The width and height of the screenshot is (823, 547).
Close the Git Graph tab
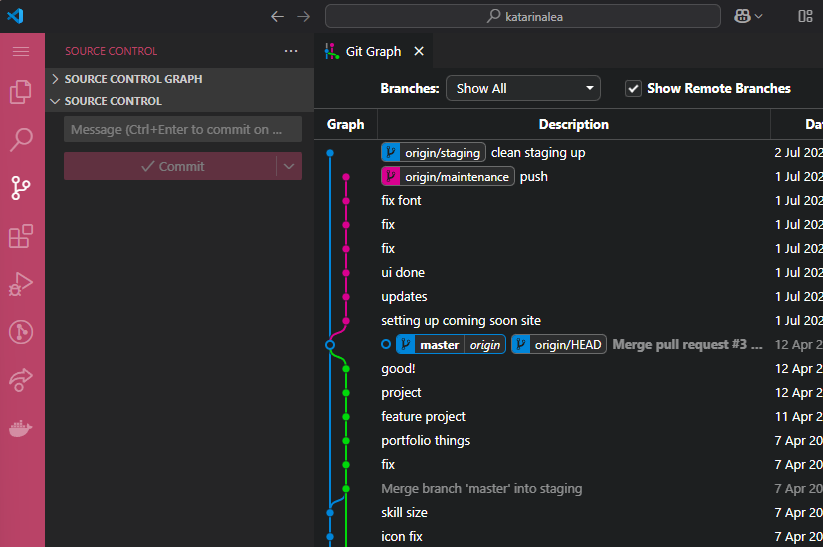coord(419,51)
